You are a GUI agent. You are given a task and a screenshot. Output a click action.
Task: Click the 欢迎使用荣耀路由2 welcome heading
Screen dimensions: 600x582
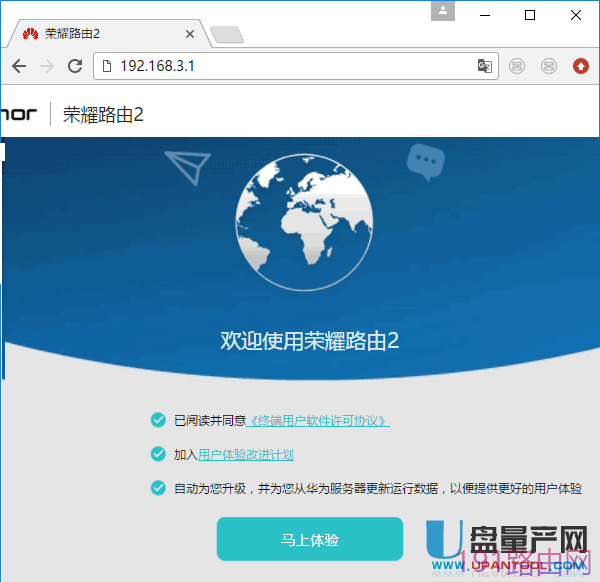tap(310, 341)
